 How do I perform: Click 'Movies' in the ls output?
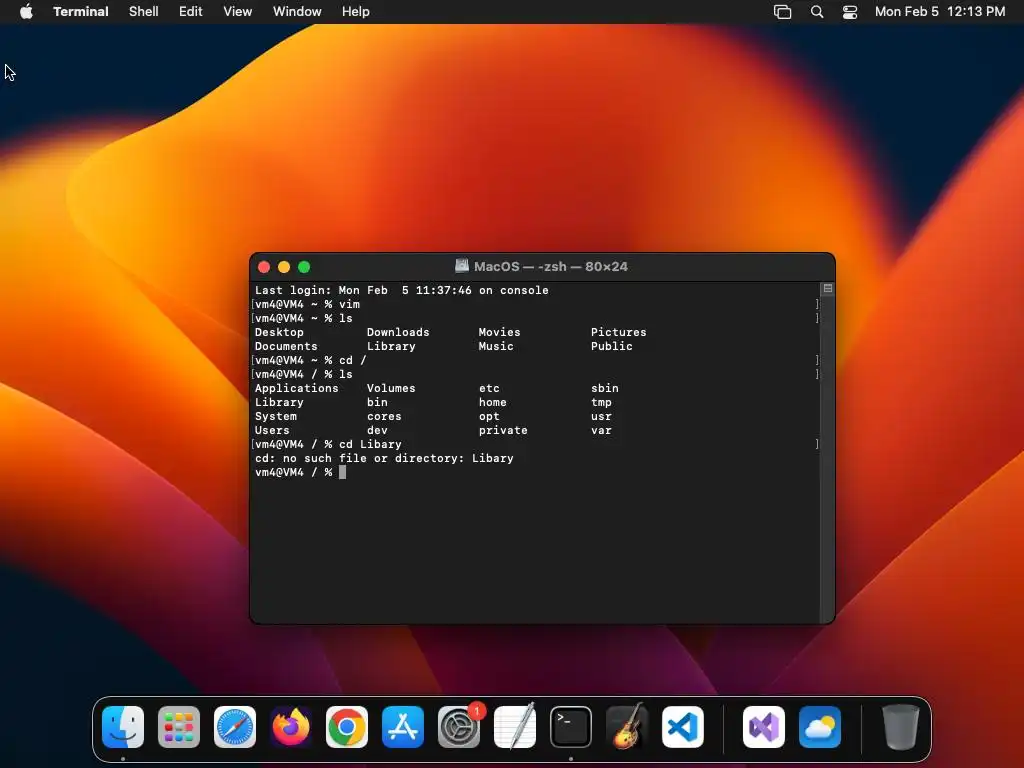coord(500,332)
